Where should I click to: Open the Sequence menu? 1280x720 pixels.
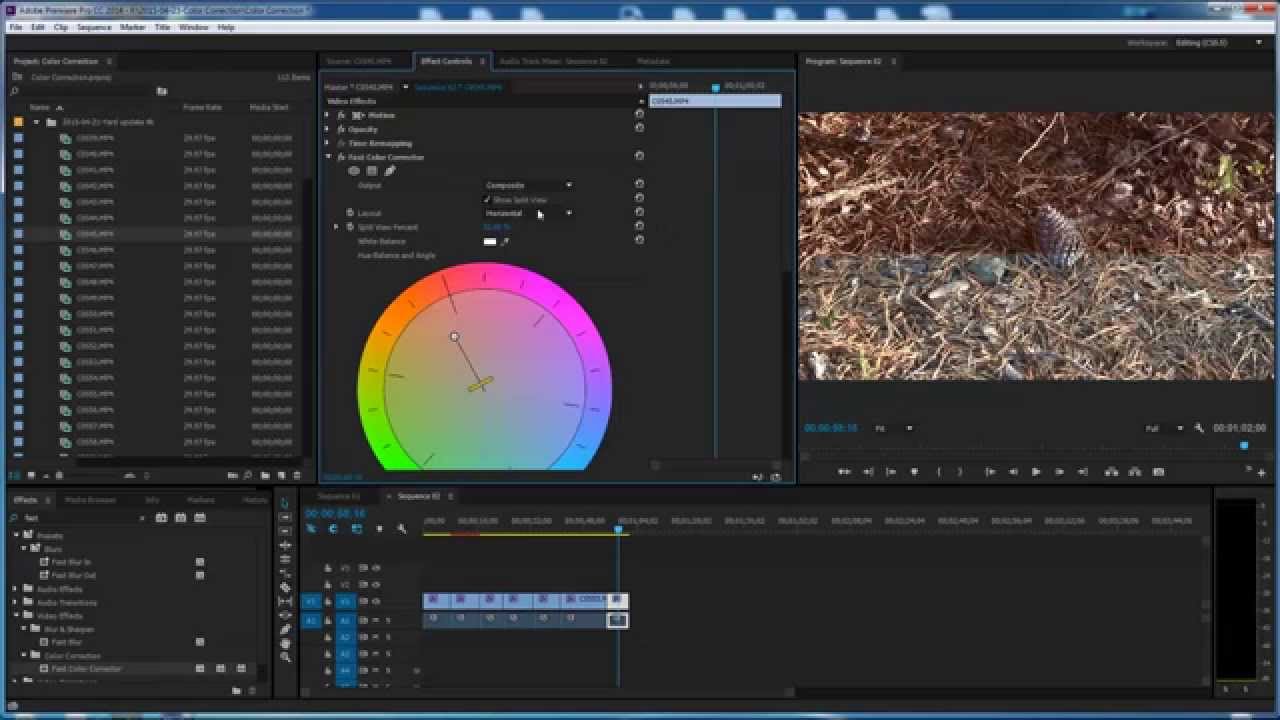pos(94,27)
